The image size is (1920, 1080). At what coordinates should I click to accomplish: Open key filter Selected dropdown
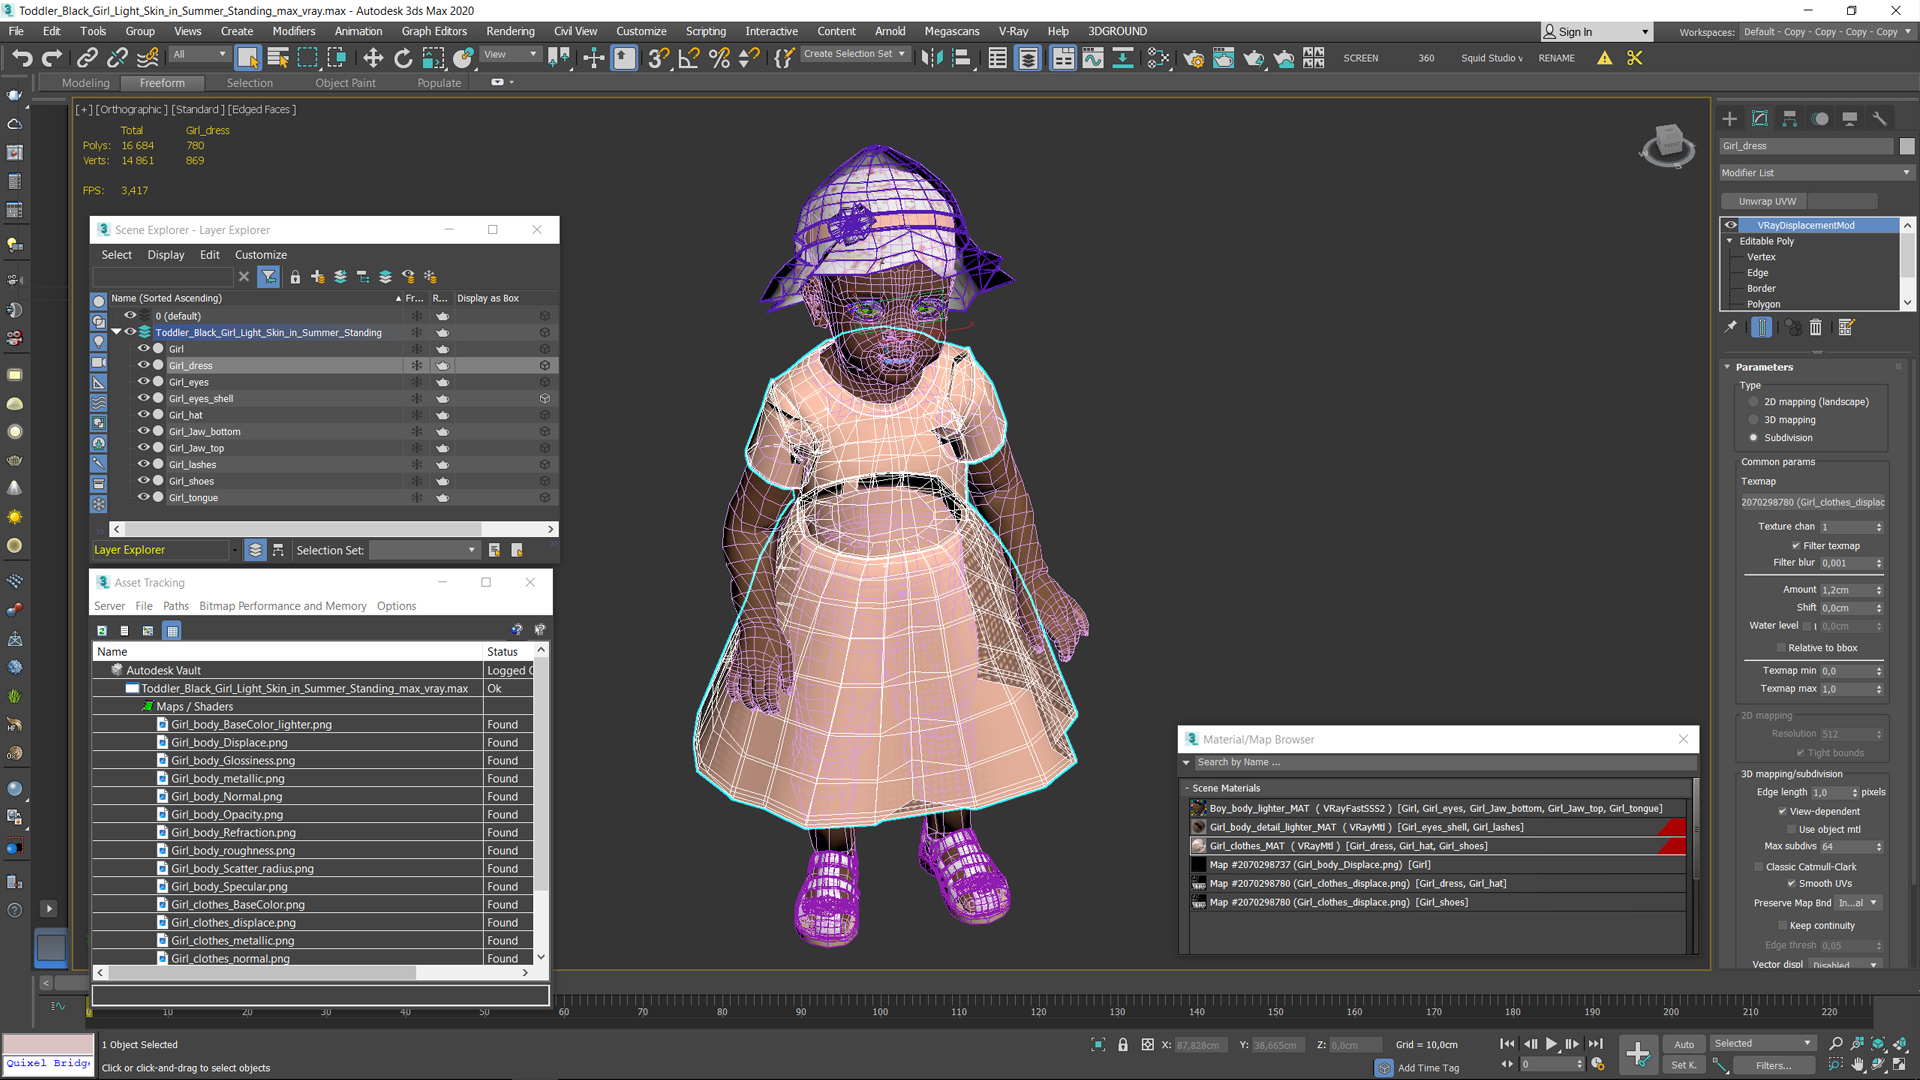[x=1763, y=1044]
